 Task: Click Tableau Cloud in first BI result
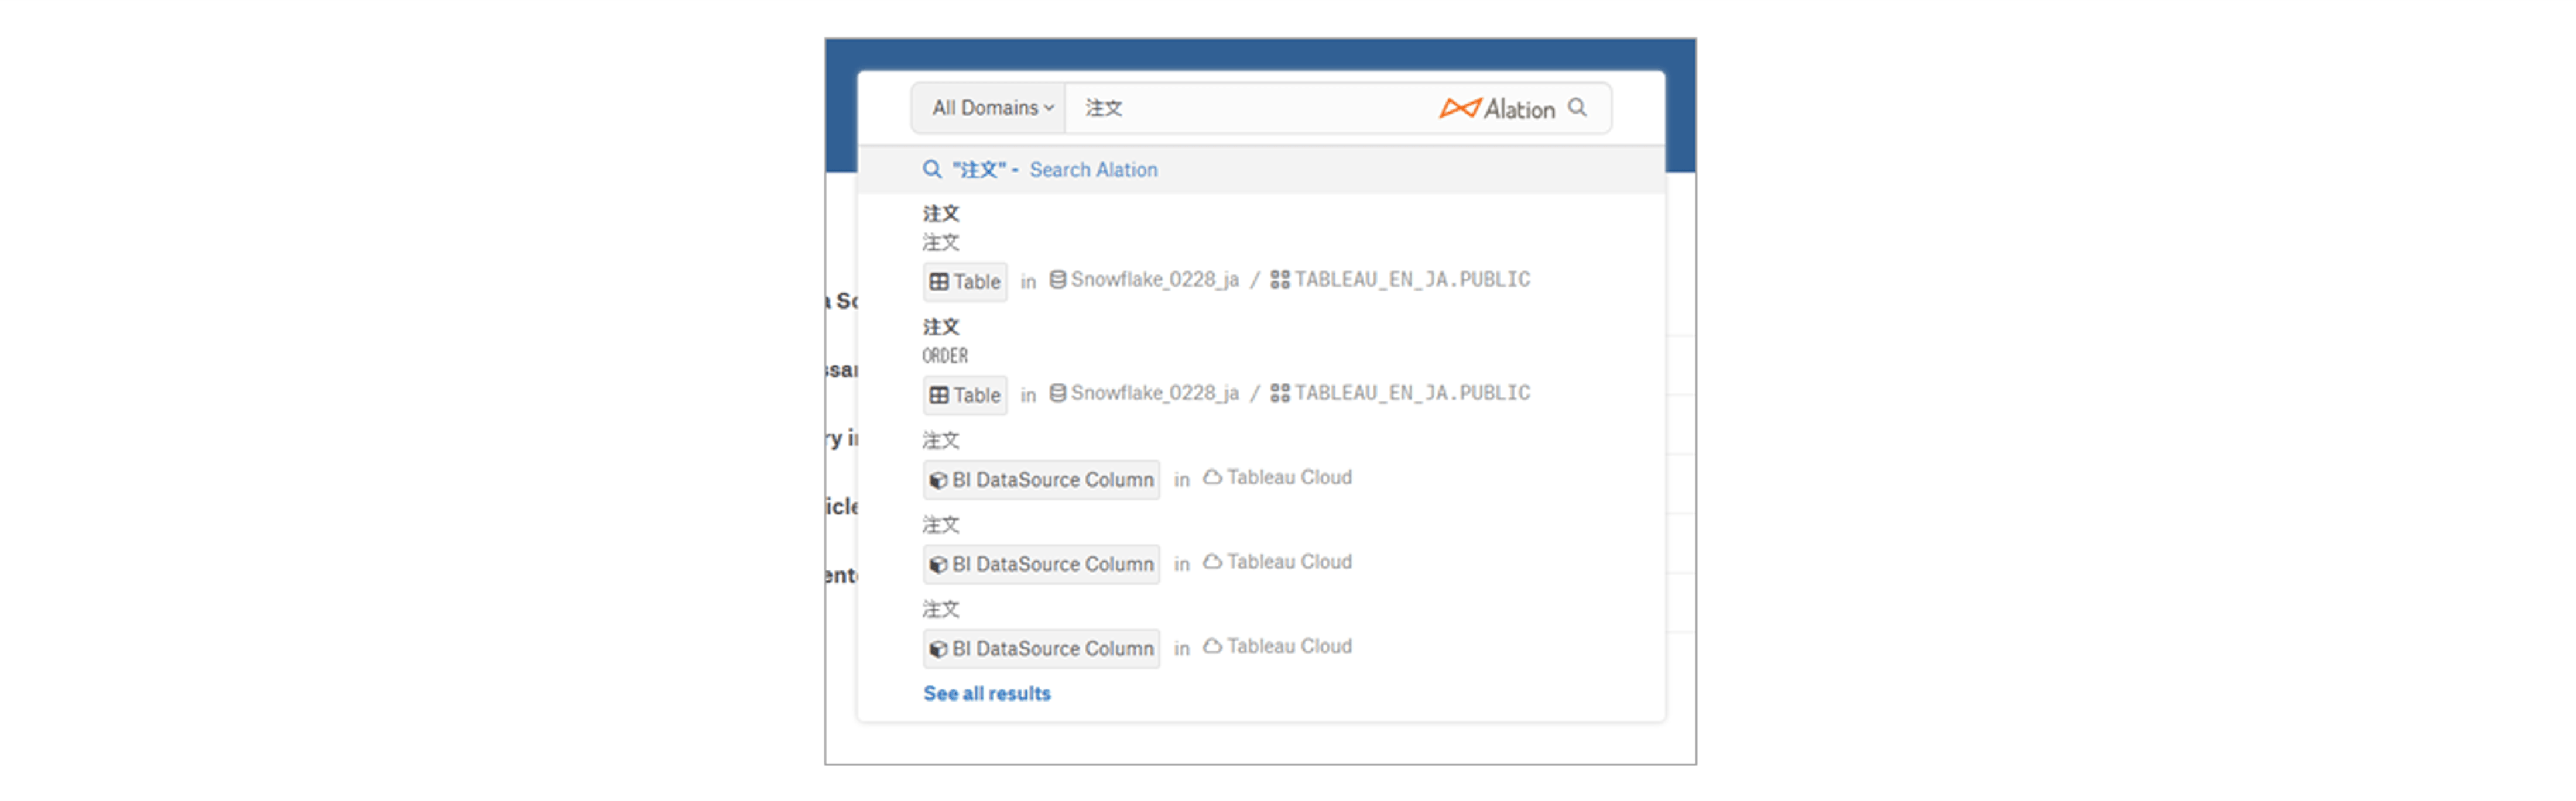click(x=1289, y=478)
